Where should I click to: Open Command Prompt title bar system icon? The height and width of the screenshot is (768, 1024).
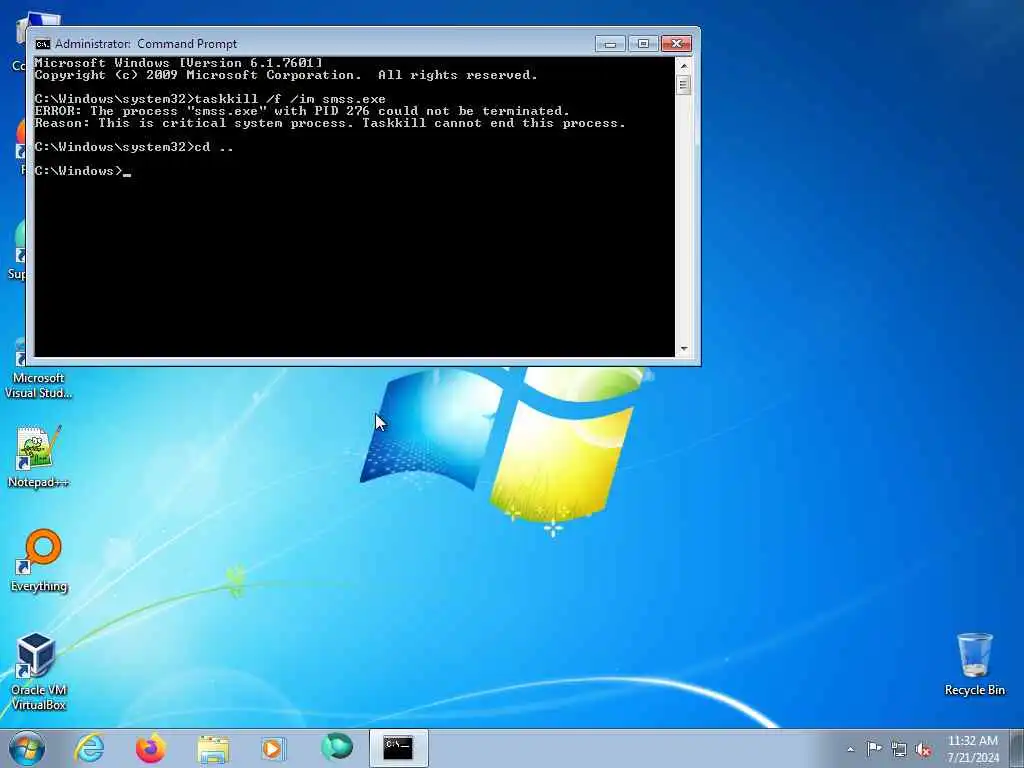pos(42,44)
